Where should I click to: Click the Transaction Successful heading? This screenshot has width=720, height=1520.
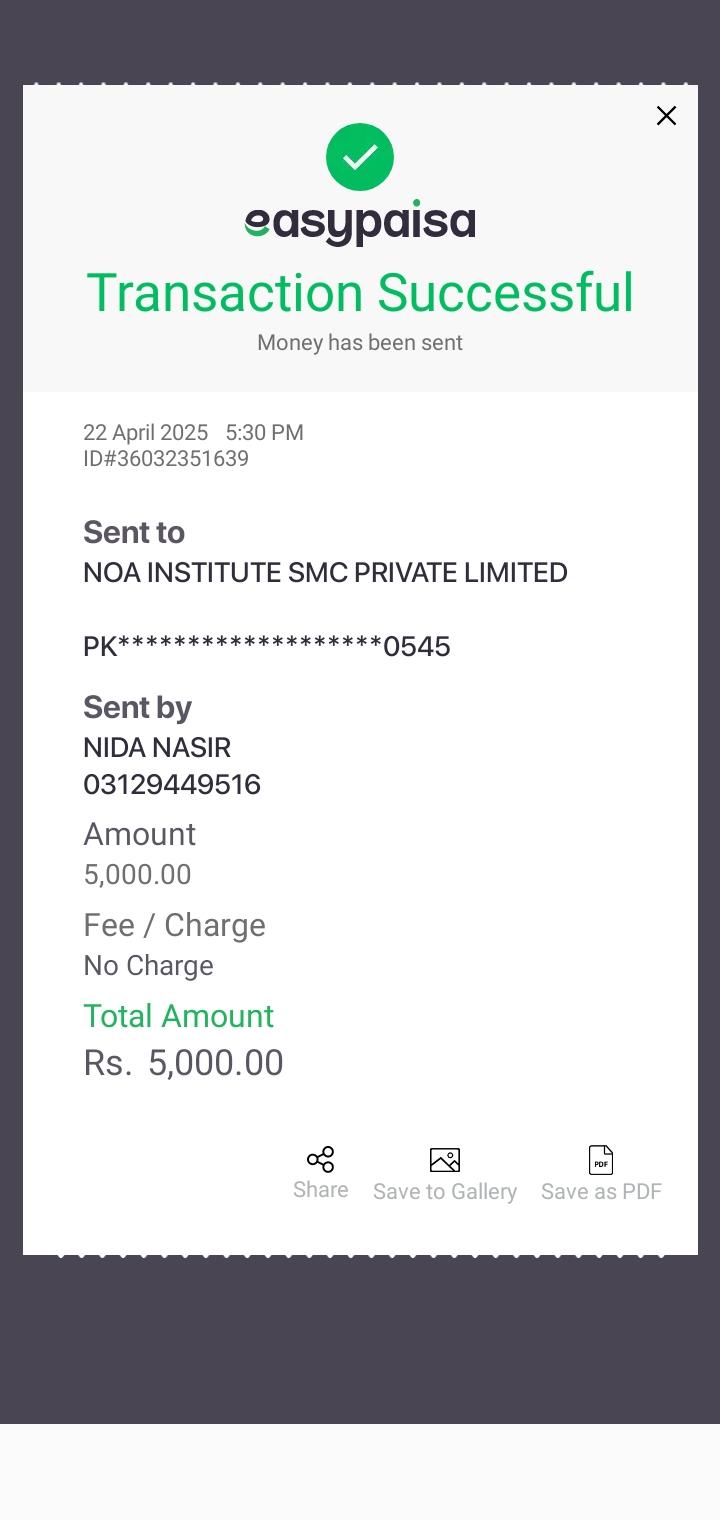(360, 293)
